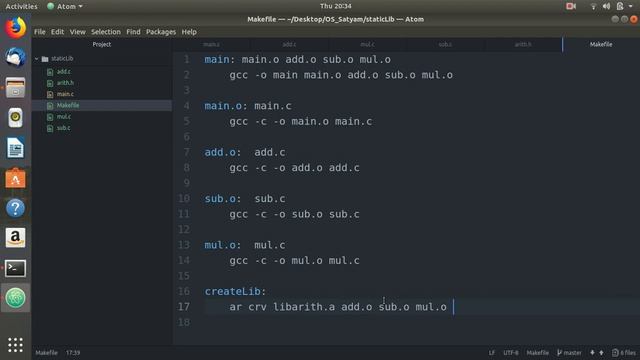Collapse the staticLib folder arrow

click(36, 59)
